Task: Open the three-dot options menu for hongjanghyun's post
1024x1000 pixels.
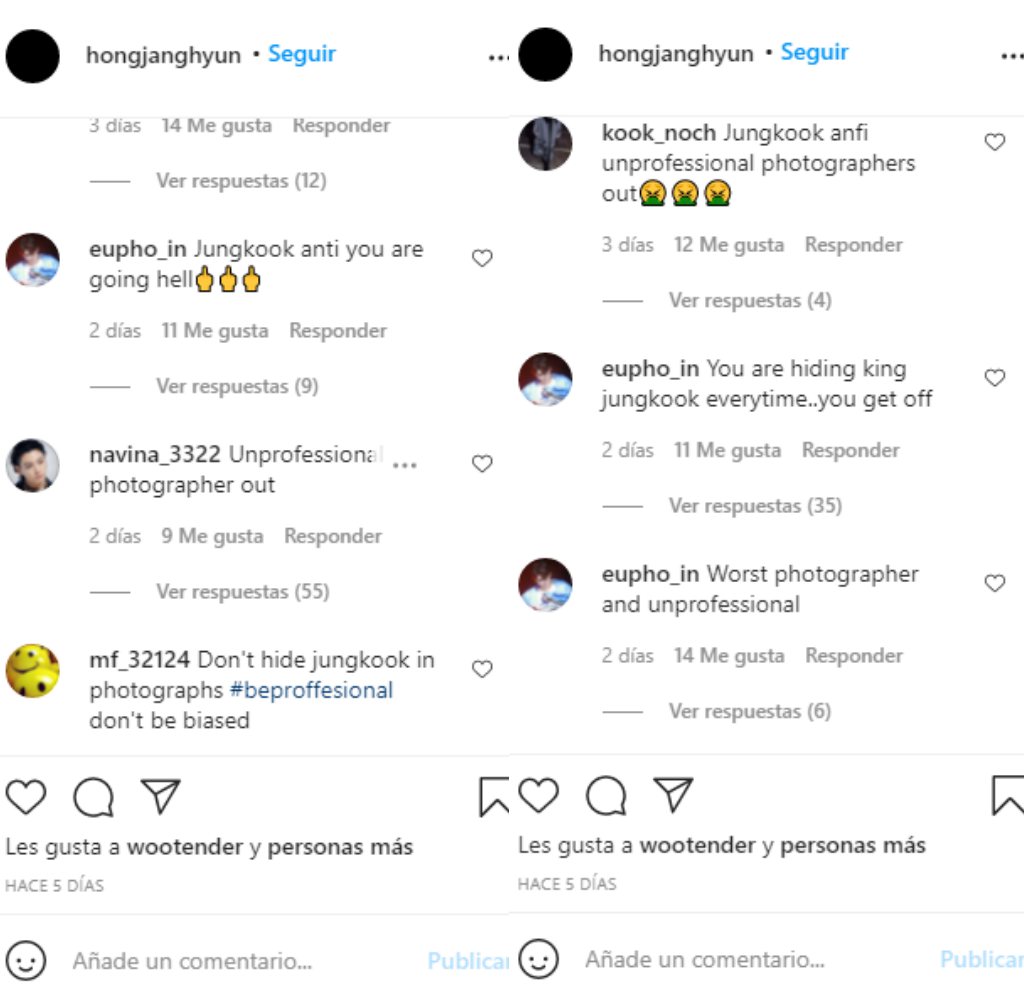Action: click(x=497, y=57)
